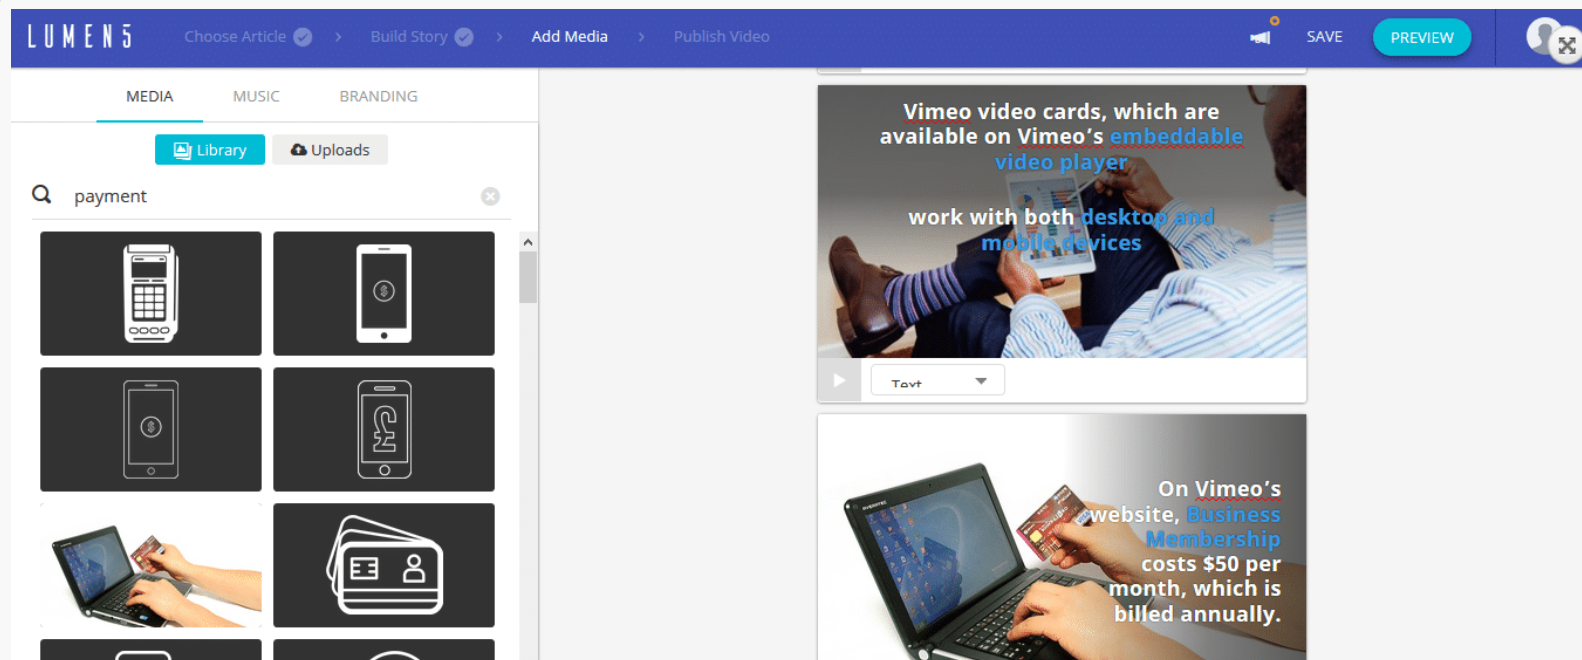The height and width of the screenshot is (660, 1582).
Task: Click SAVE in the top bar
Action: point(1325,37)
